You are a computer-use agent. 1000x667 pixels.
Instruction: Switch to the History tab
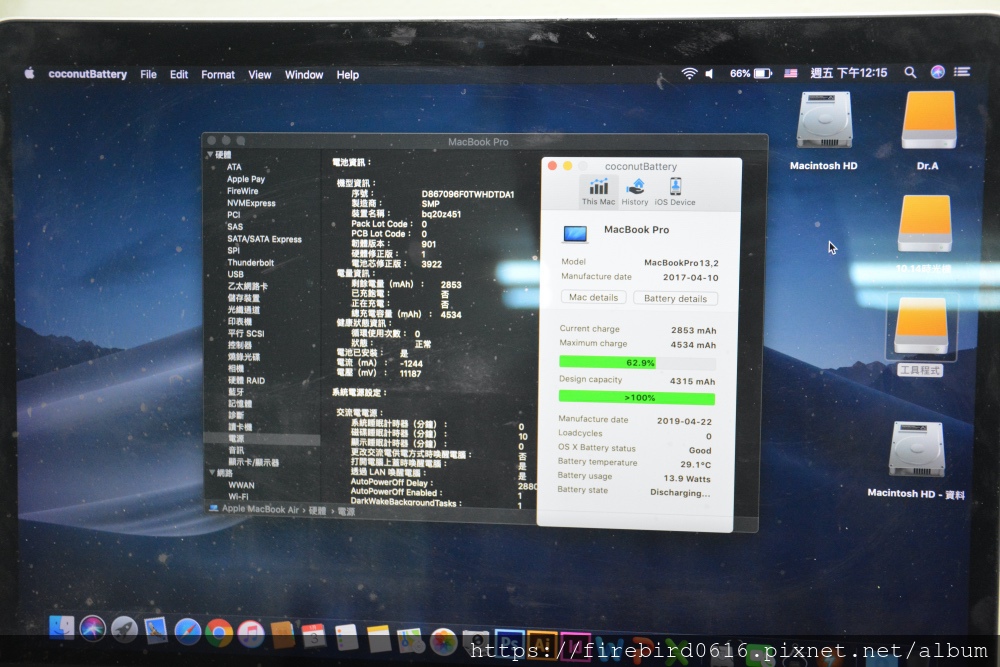pos(635,192)
